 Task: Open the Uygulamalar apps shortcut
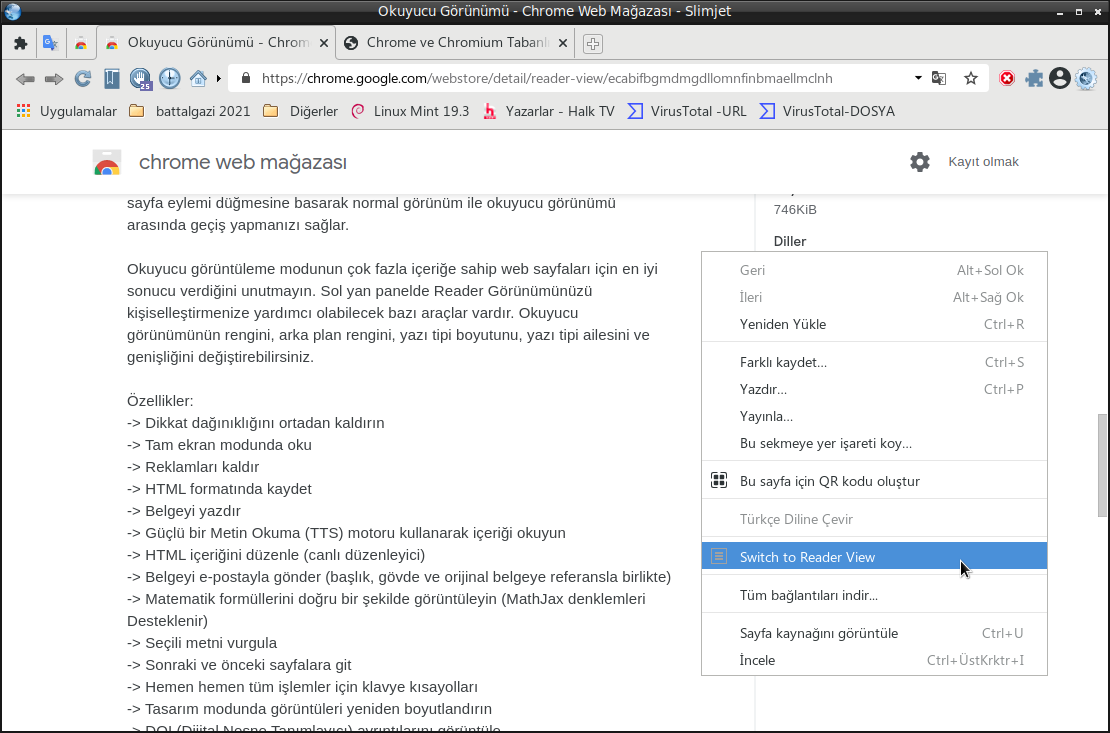67,111
